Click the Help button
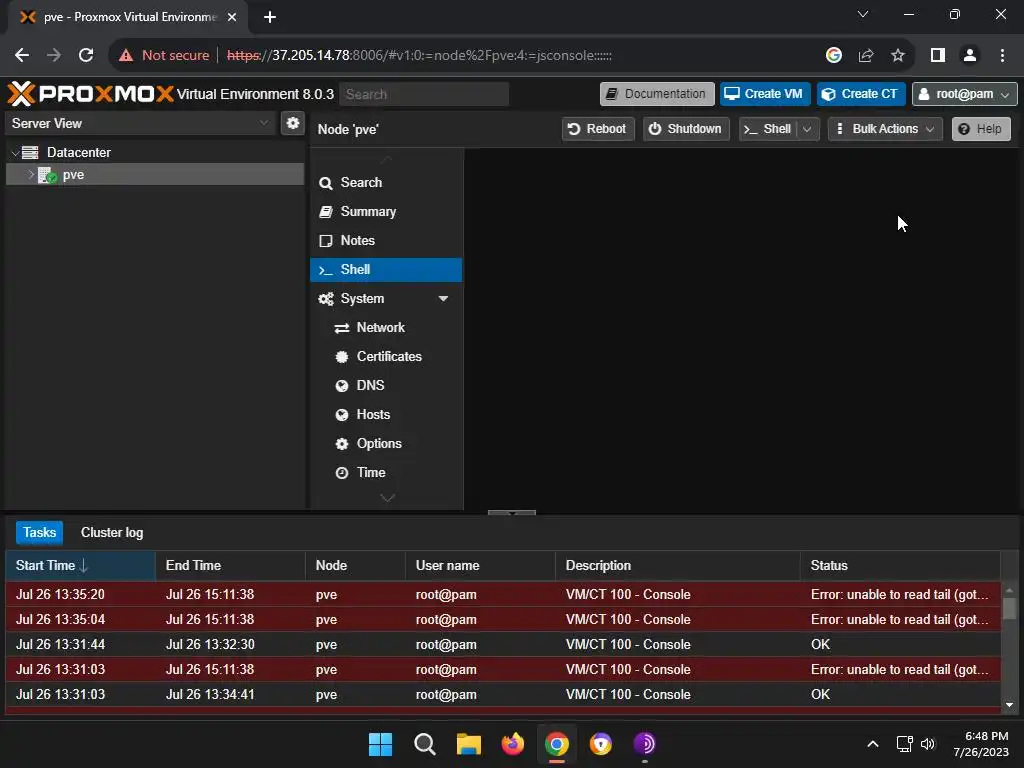1024x768 pixels. click(x=981, y=129)
